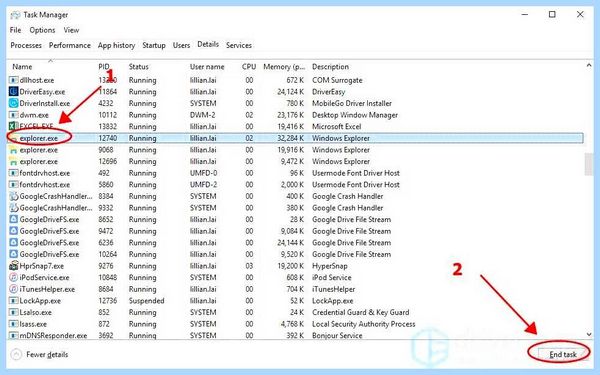Screen dimensions: 600x375
Task: Collapse view with Fewer details arrow
Action: pos(16,355)
